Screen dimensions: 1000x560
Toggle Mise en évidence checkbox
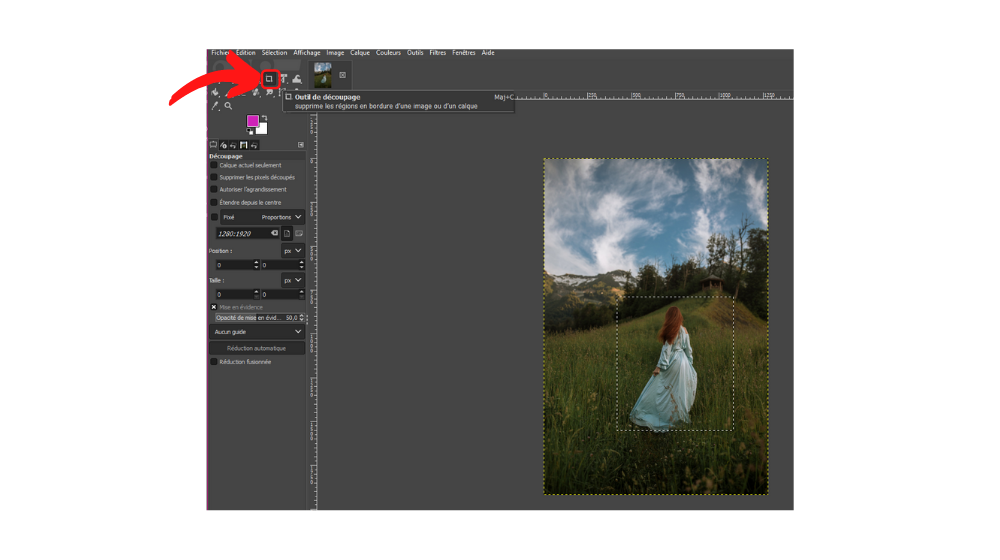click(214, 307)
